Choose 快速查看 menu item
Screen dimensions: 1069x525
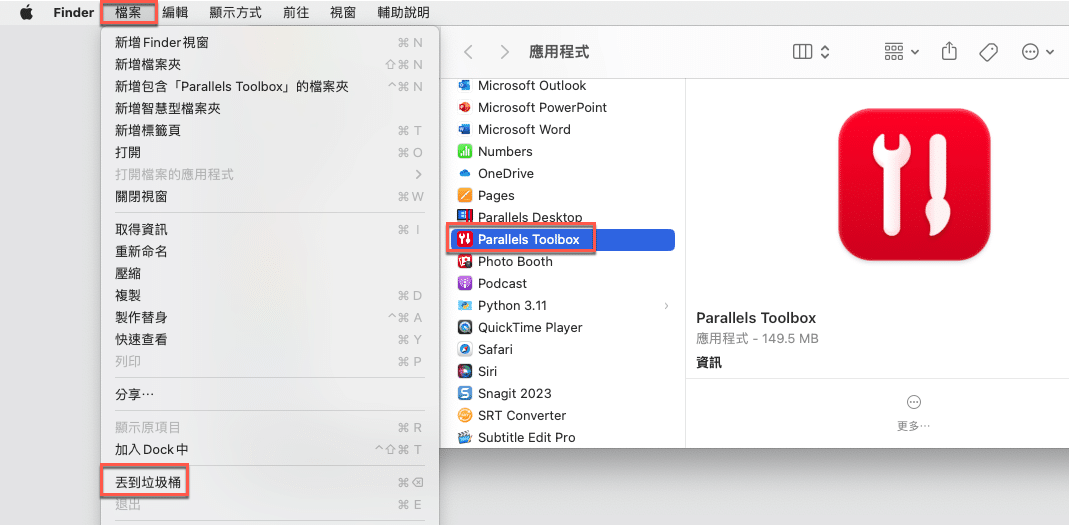pyautogui.click(x=269, y=339)
